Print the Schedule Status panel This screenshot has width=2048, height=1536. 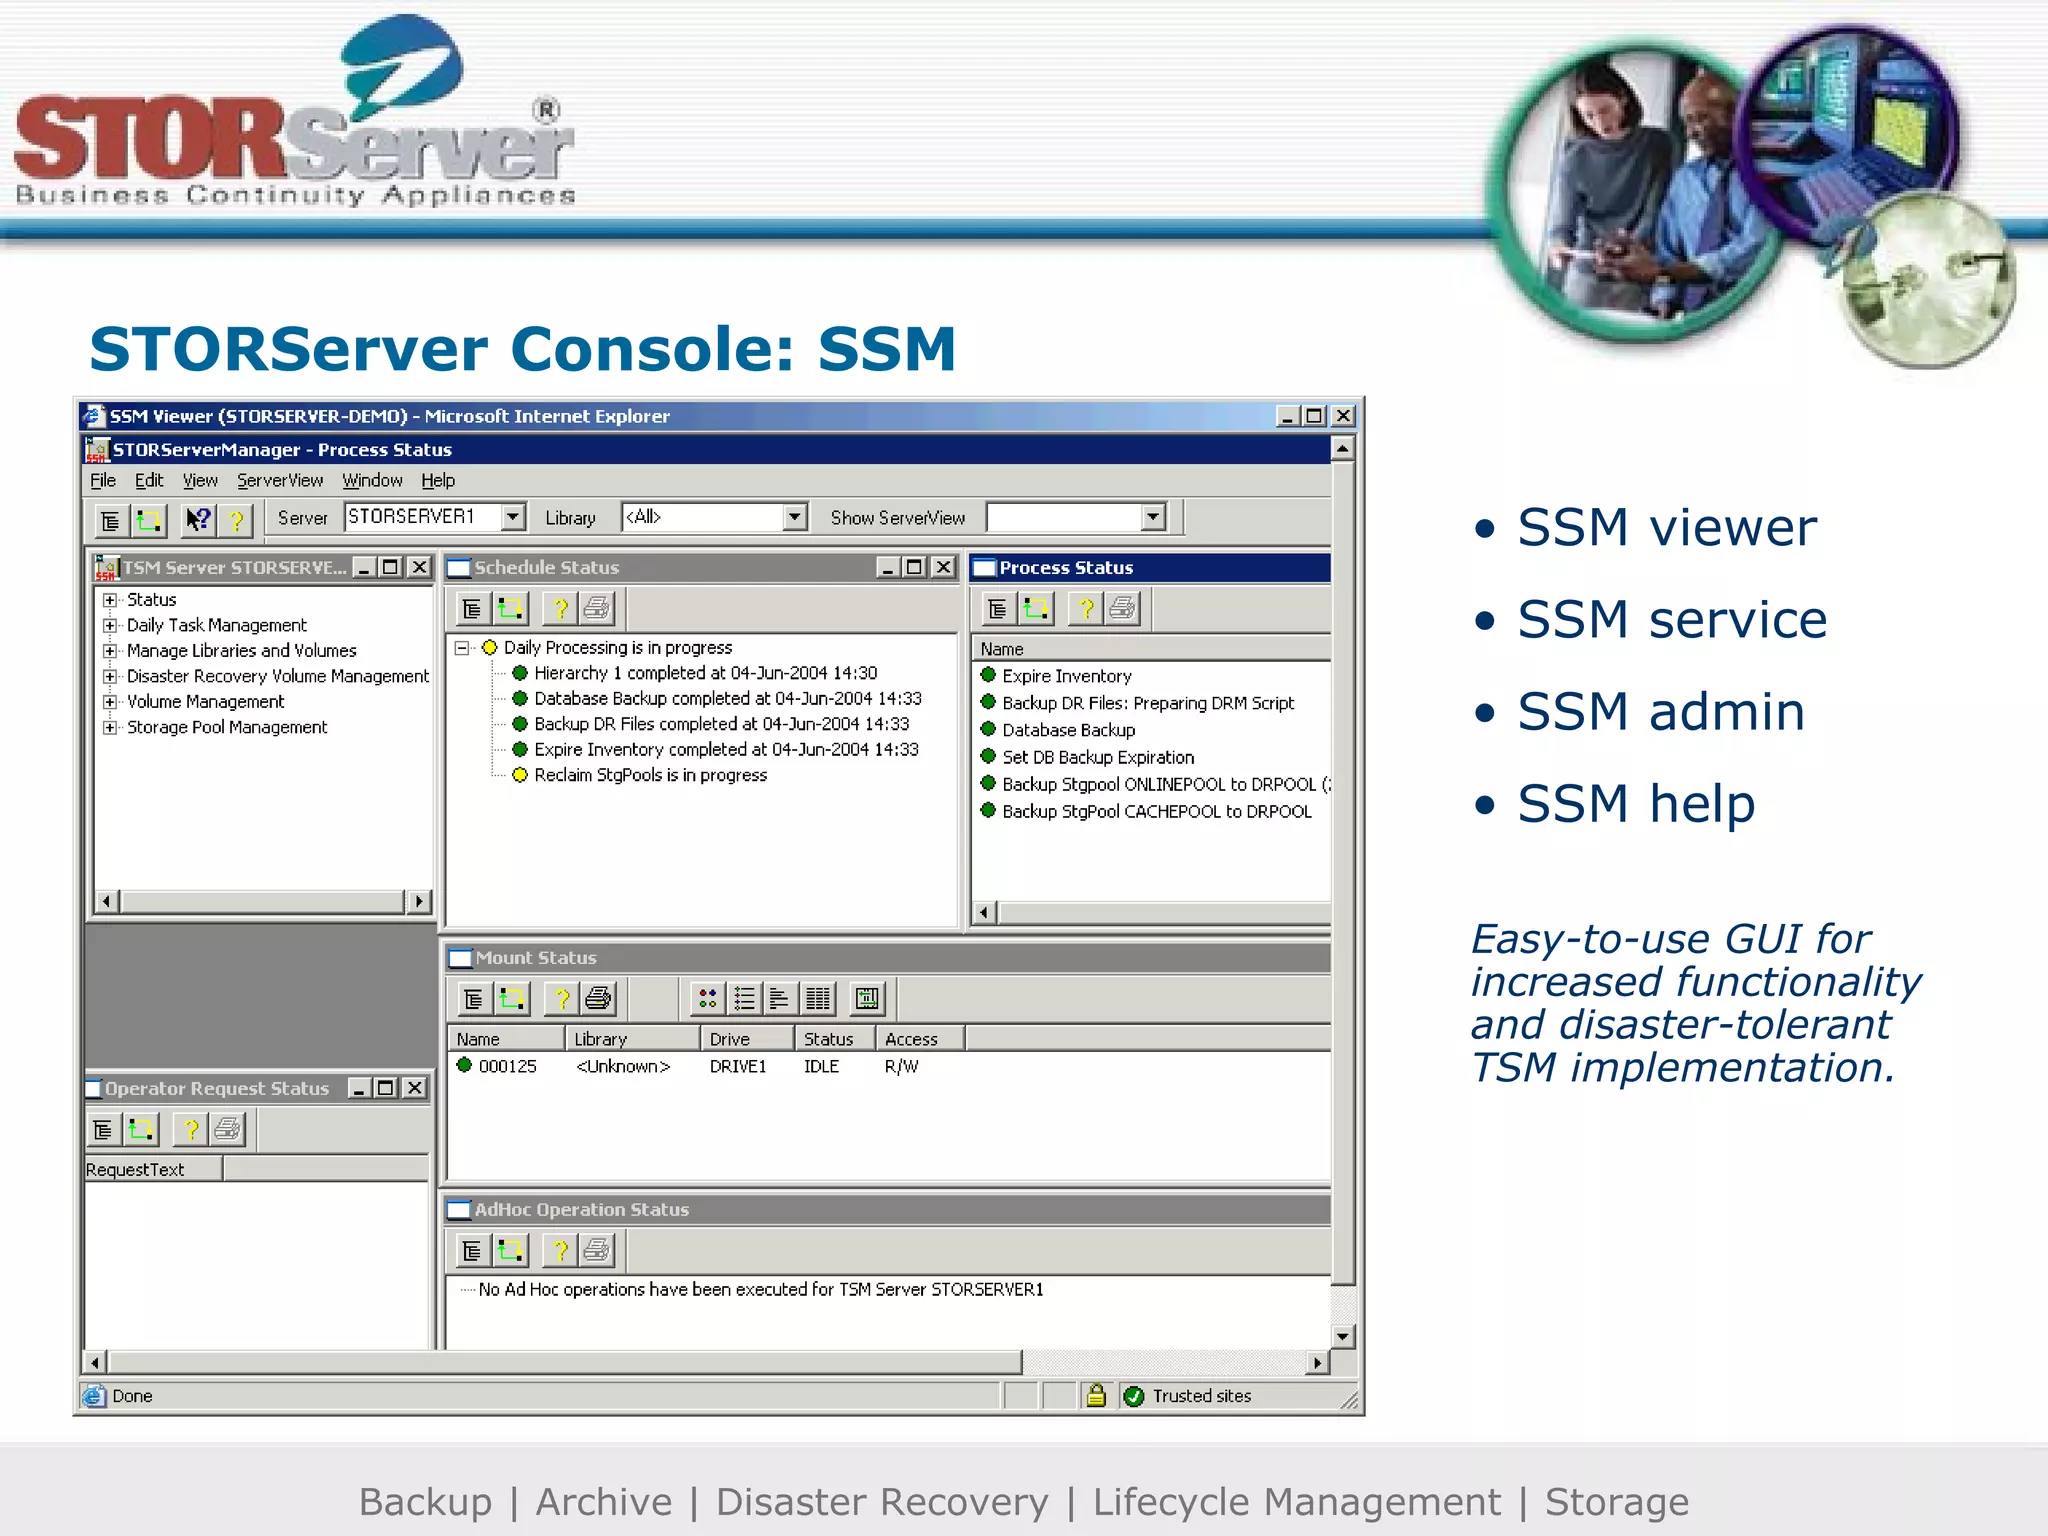(597, 608)
